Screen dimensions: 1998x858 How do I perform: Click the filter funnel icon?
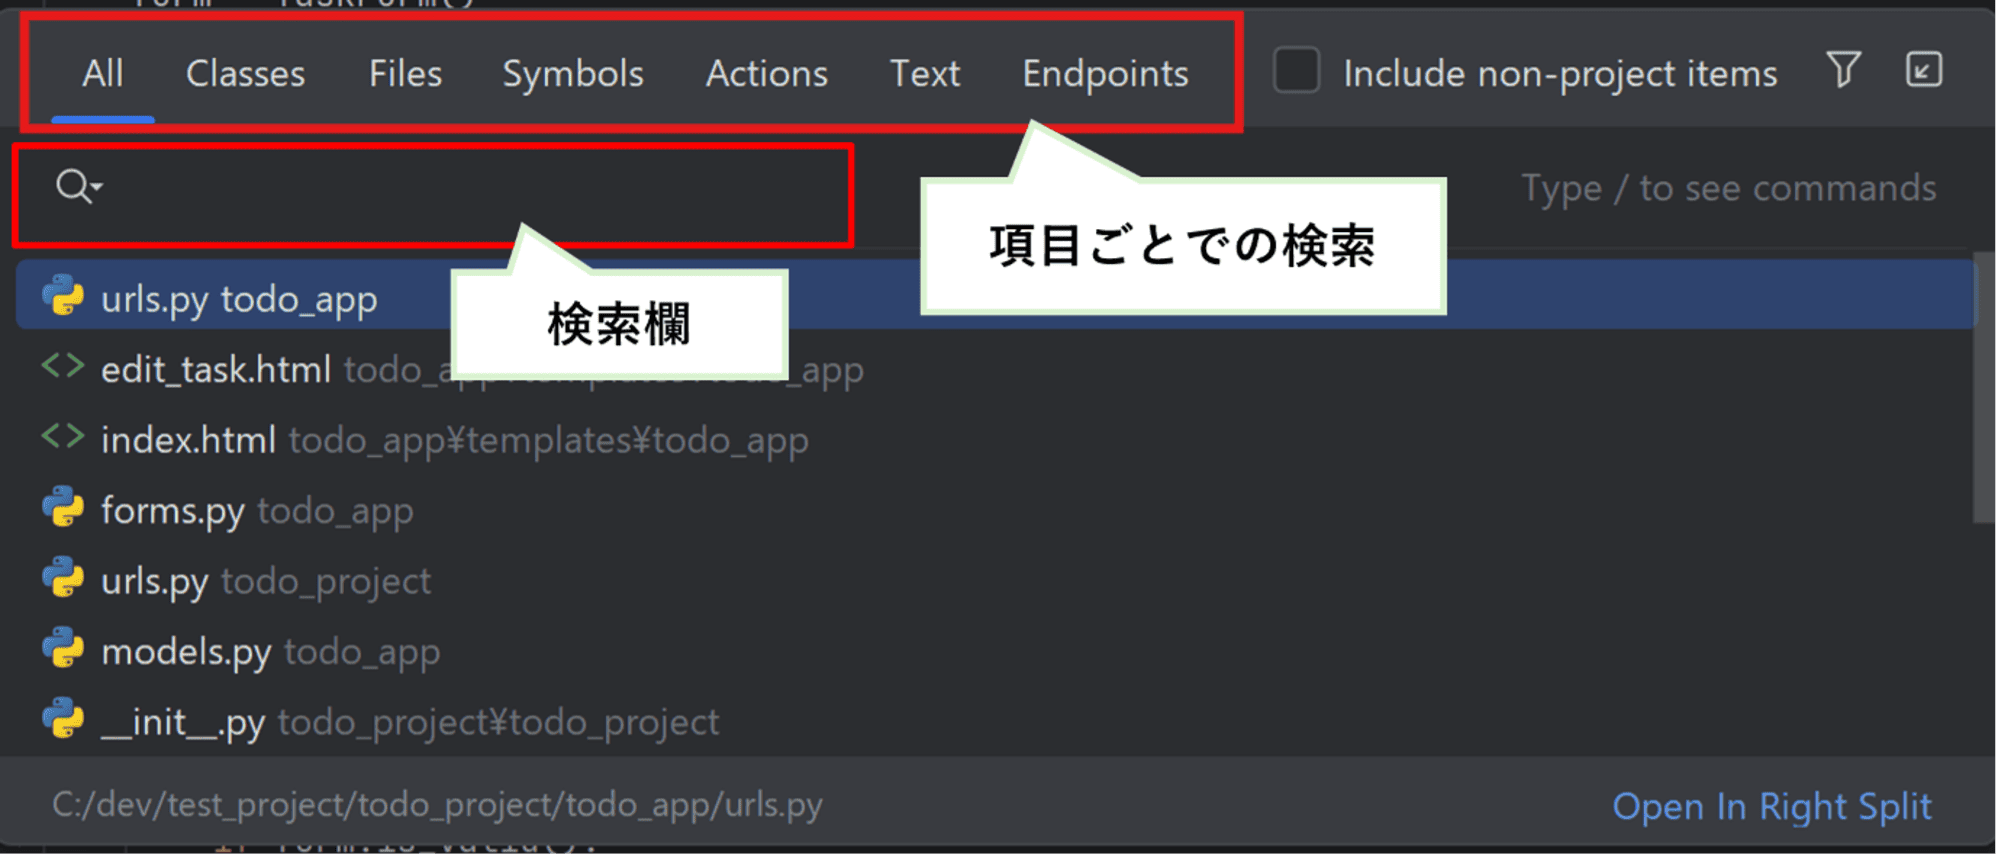coord(1843,70)
